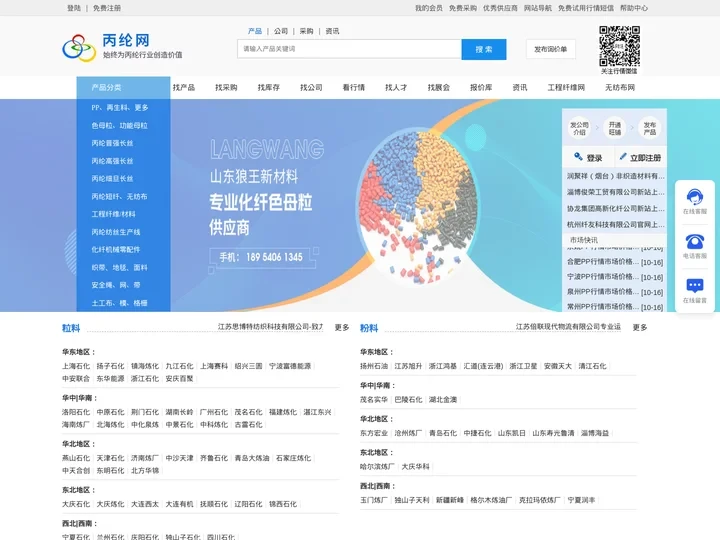Open the 登陆 link in top bar

point(74,8)
